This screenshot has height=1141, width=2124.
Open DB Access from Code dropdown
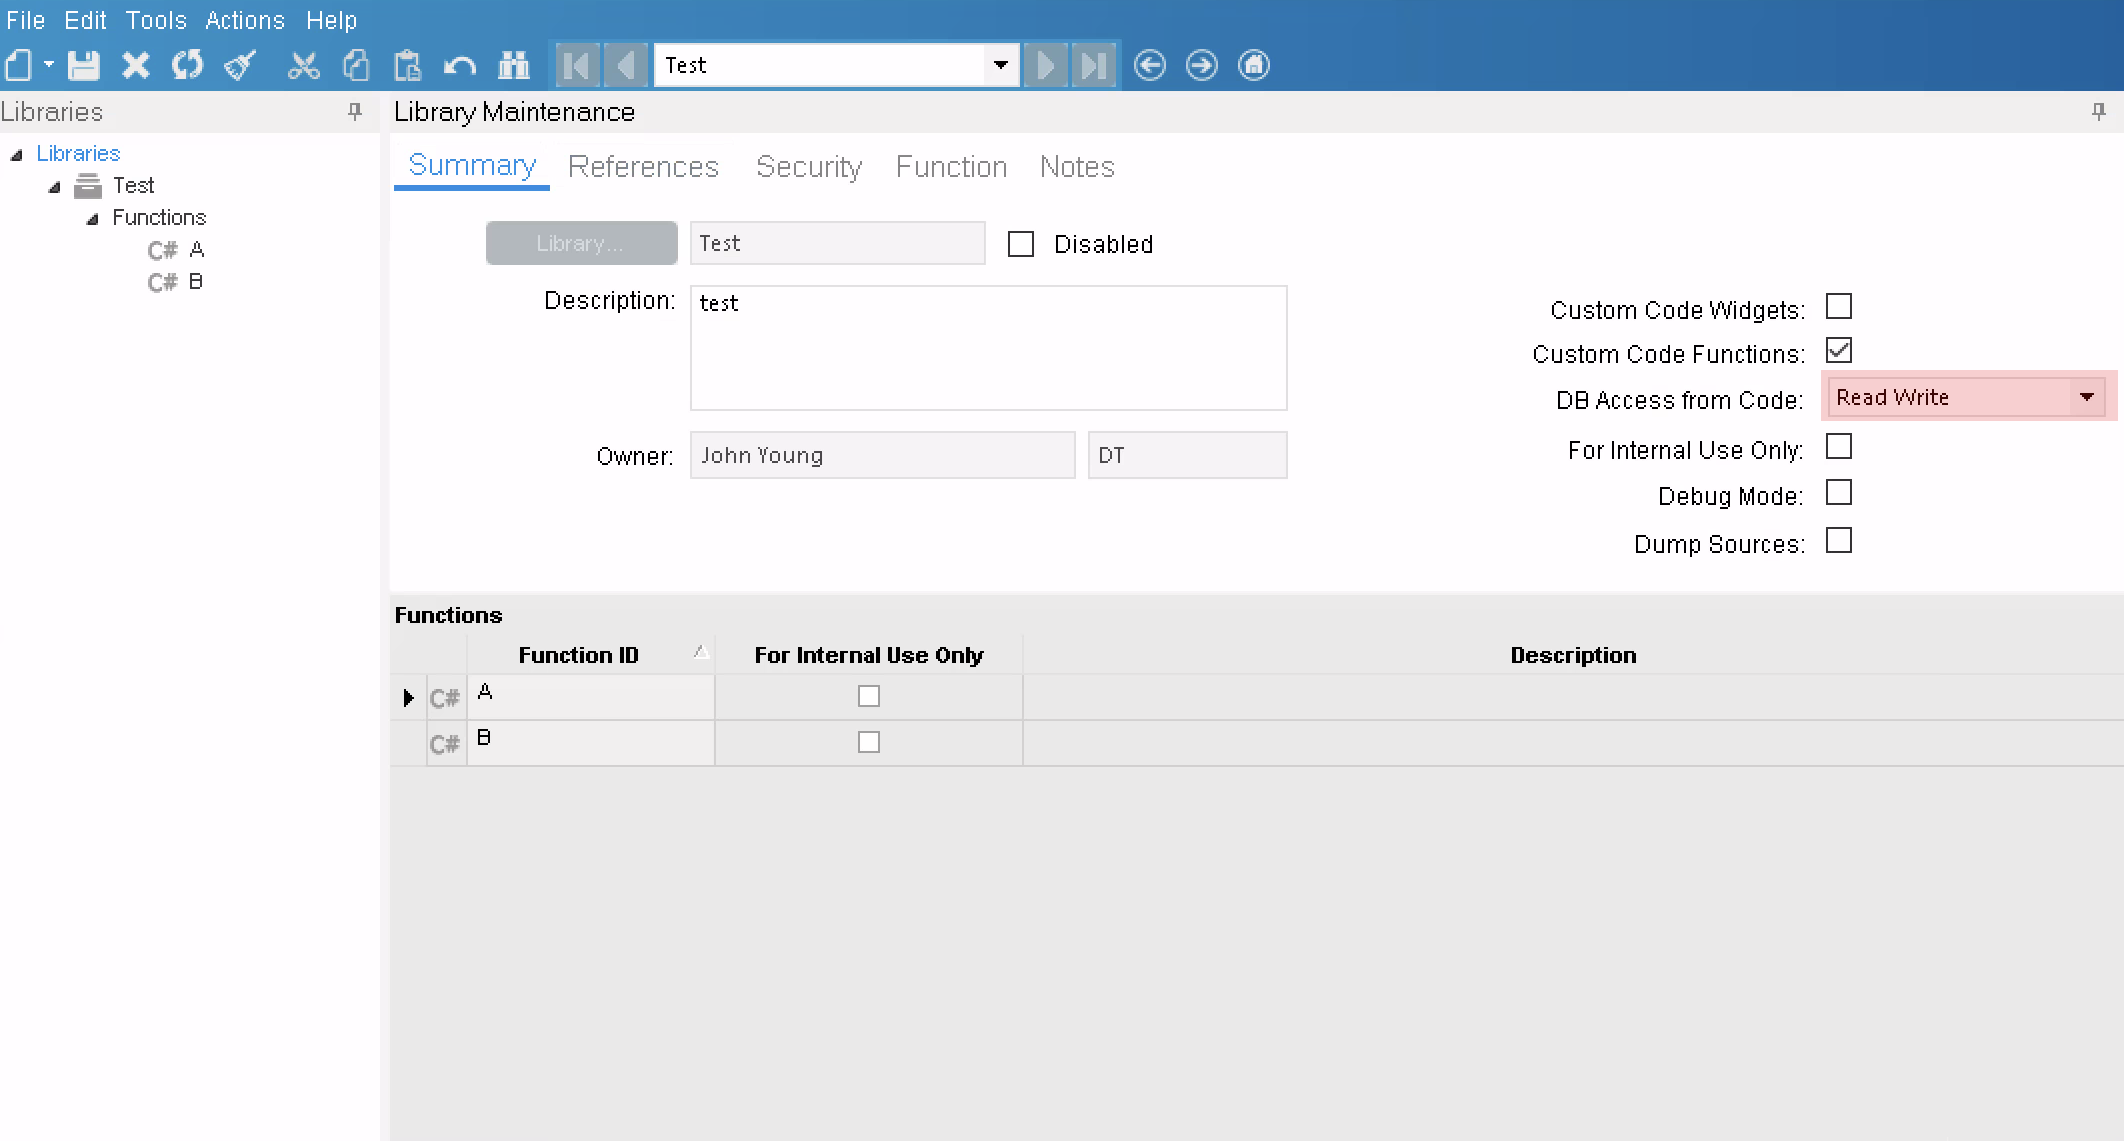click(2087, 398)
